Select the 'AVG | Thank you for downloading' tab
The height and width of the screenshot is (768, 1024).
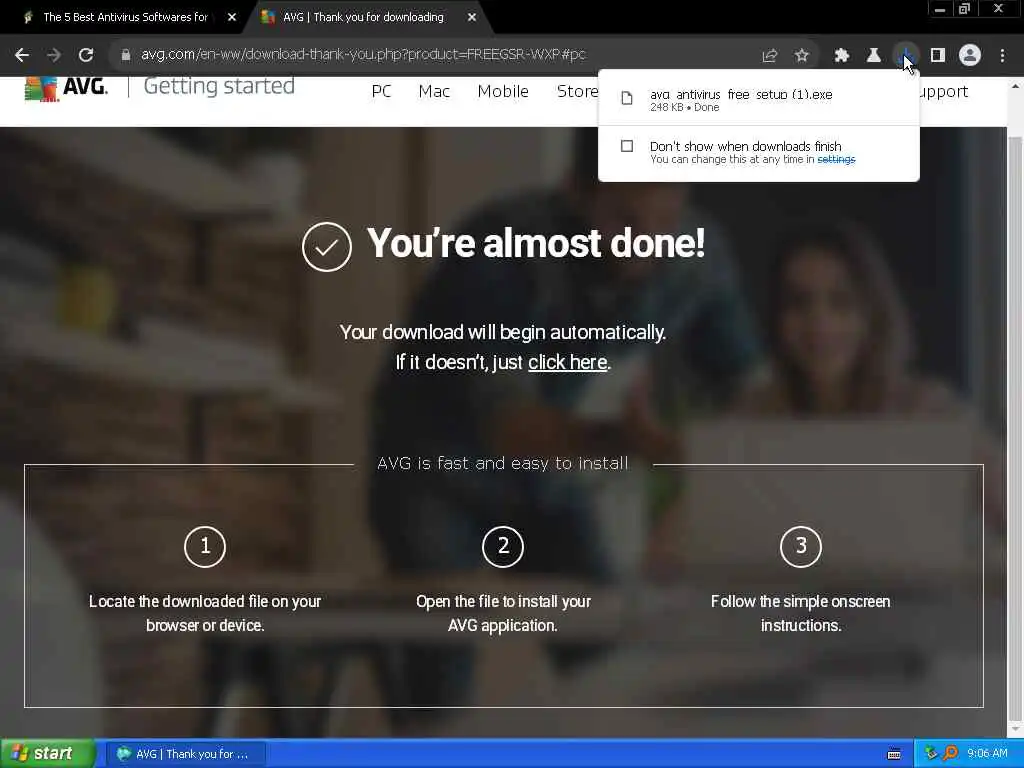tap(363, 18)
